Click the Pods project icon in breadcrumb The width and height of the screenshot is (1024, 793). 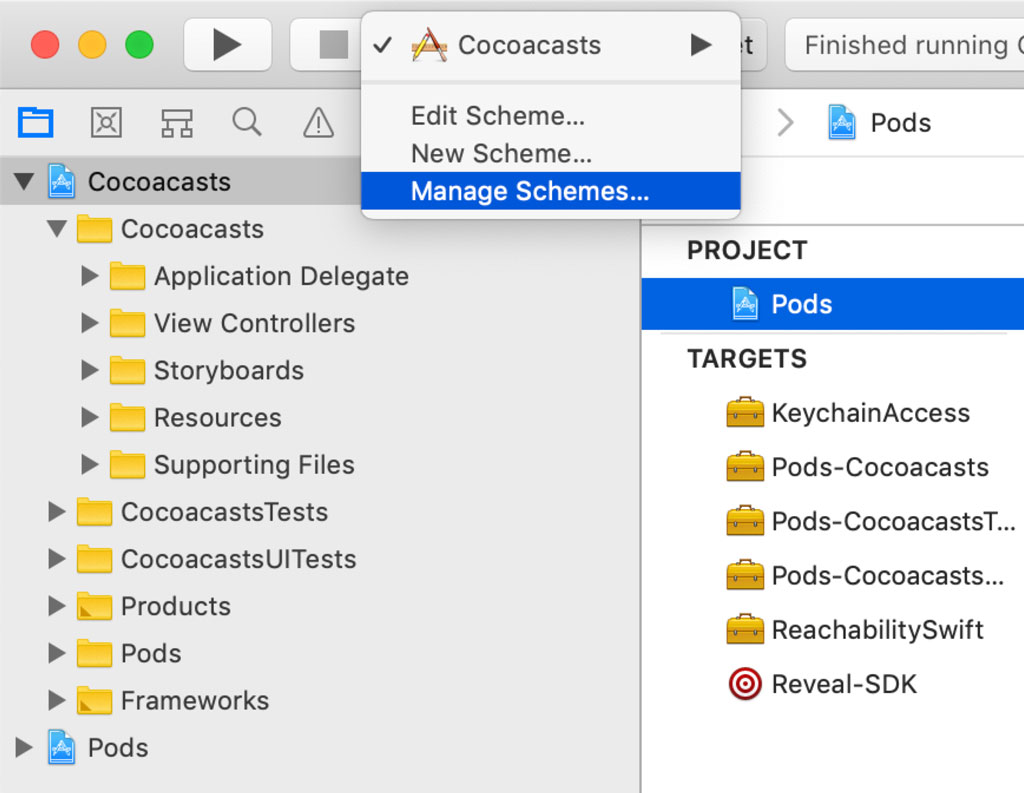[843, 122]
